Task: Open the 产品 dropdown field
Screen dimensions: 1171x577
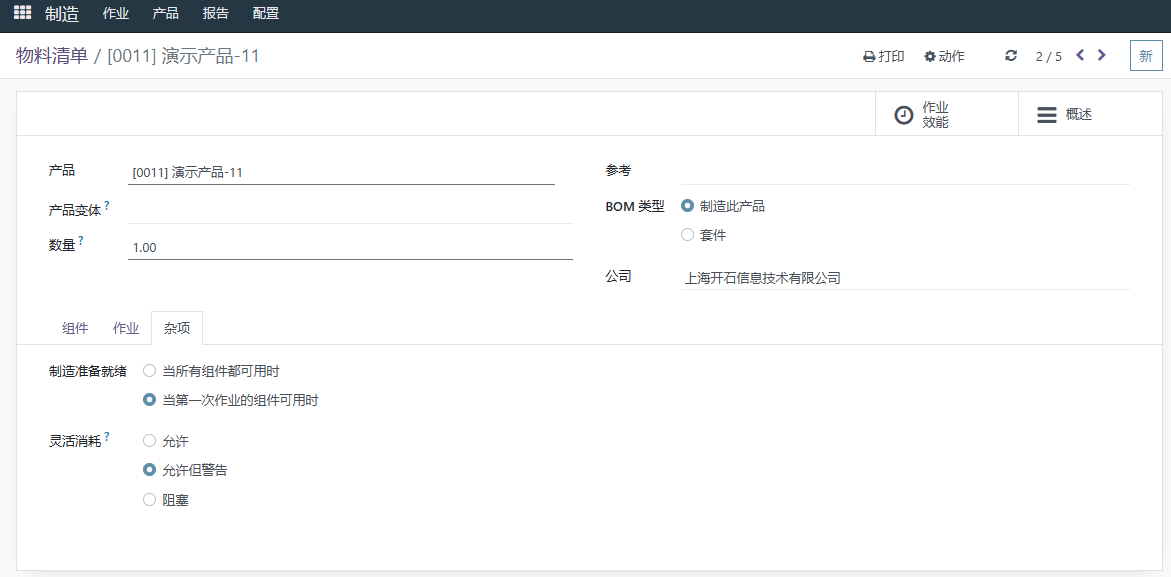Action: (341, 173)
